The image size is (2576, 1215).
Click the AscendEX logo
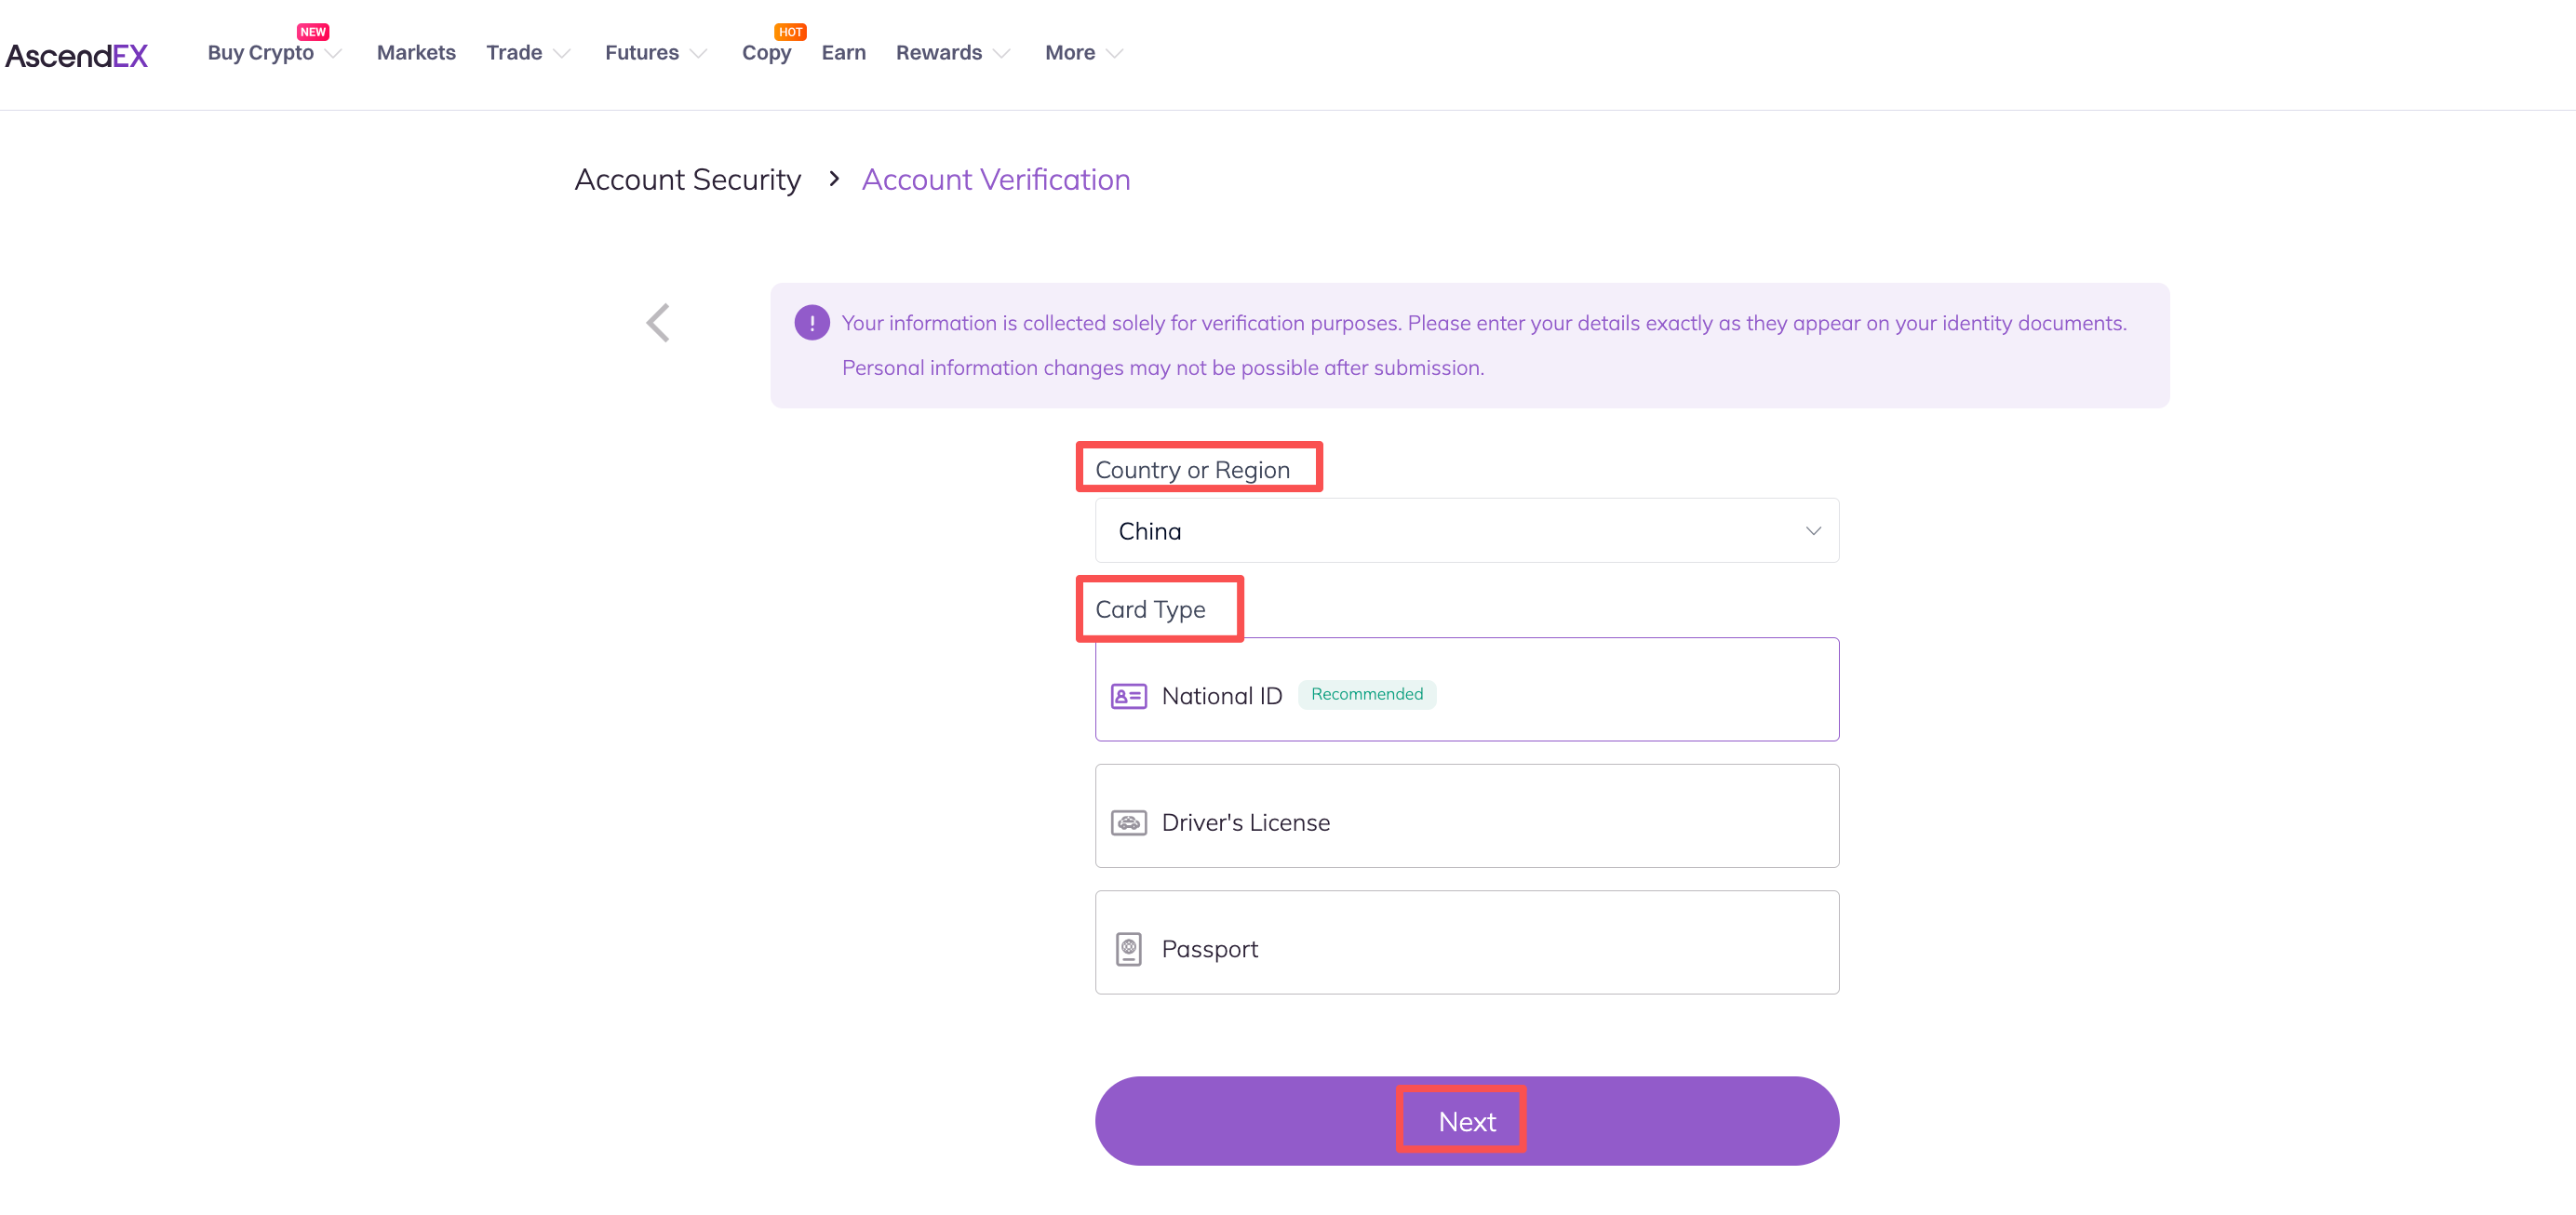pos(77,55)
